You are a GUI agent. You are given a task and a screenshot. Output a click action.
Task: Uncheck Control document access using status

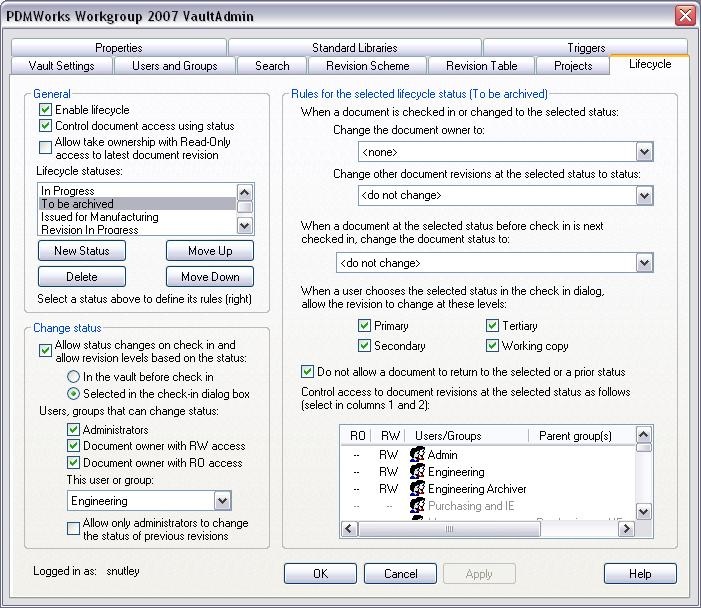point(45,126)
